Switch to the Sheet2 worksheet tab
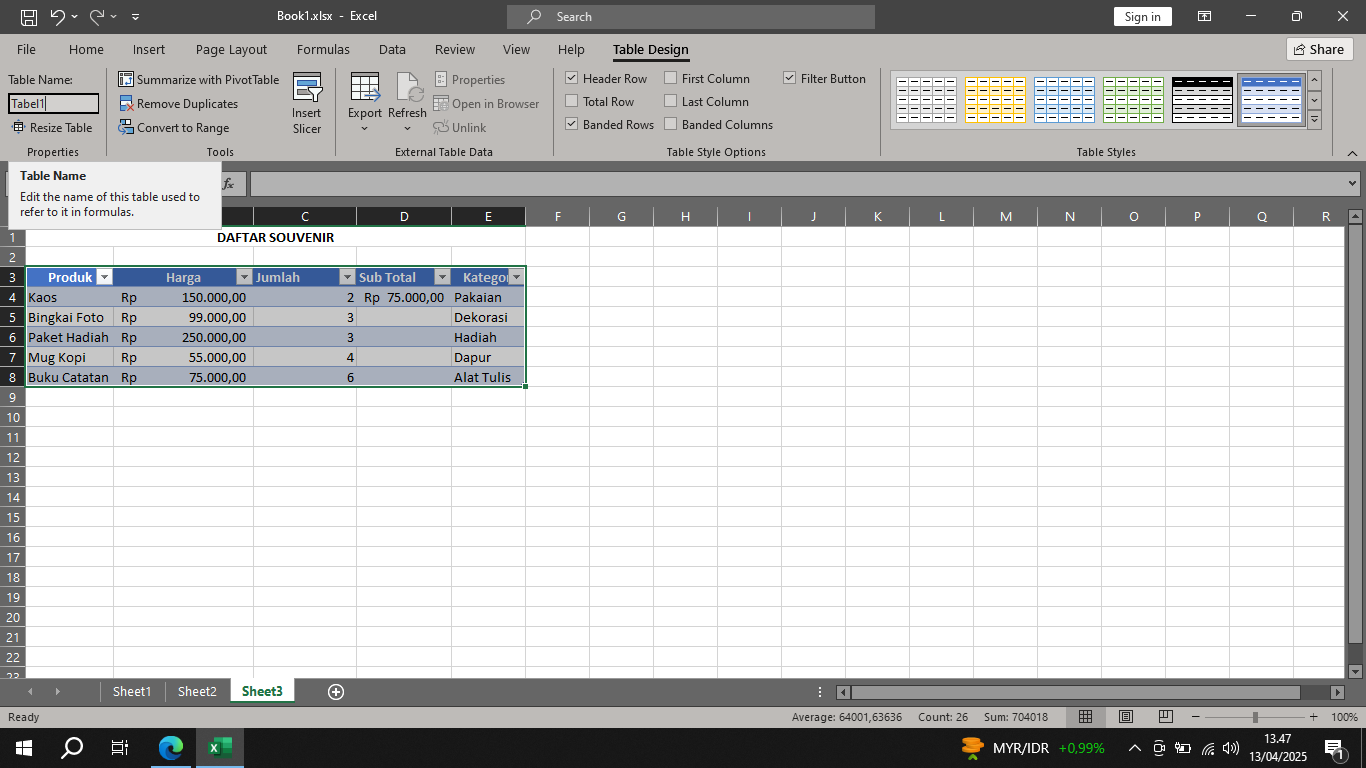This screenshot has height=768, width=1366. point(197,691)
